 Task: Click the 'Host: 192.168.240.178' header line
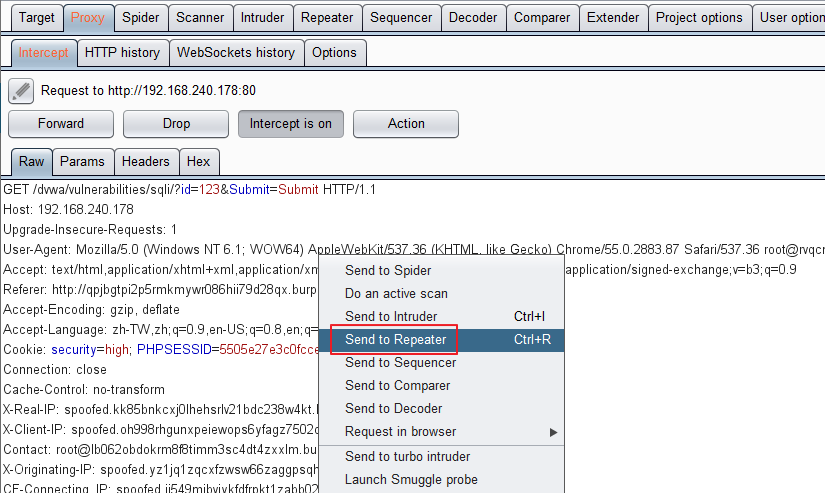point(68,210)
